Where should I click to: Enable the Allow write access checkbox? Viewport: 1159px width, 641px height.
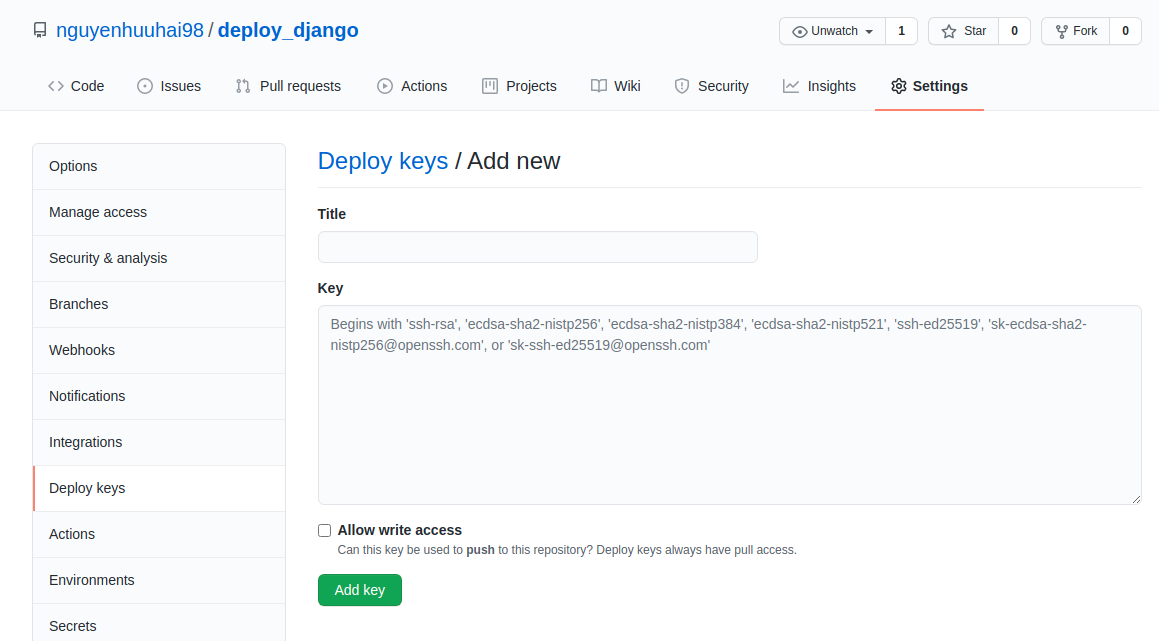click(x=324, y=530)
